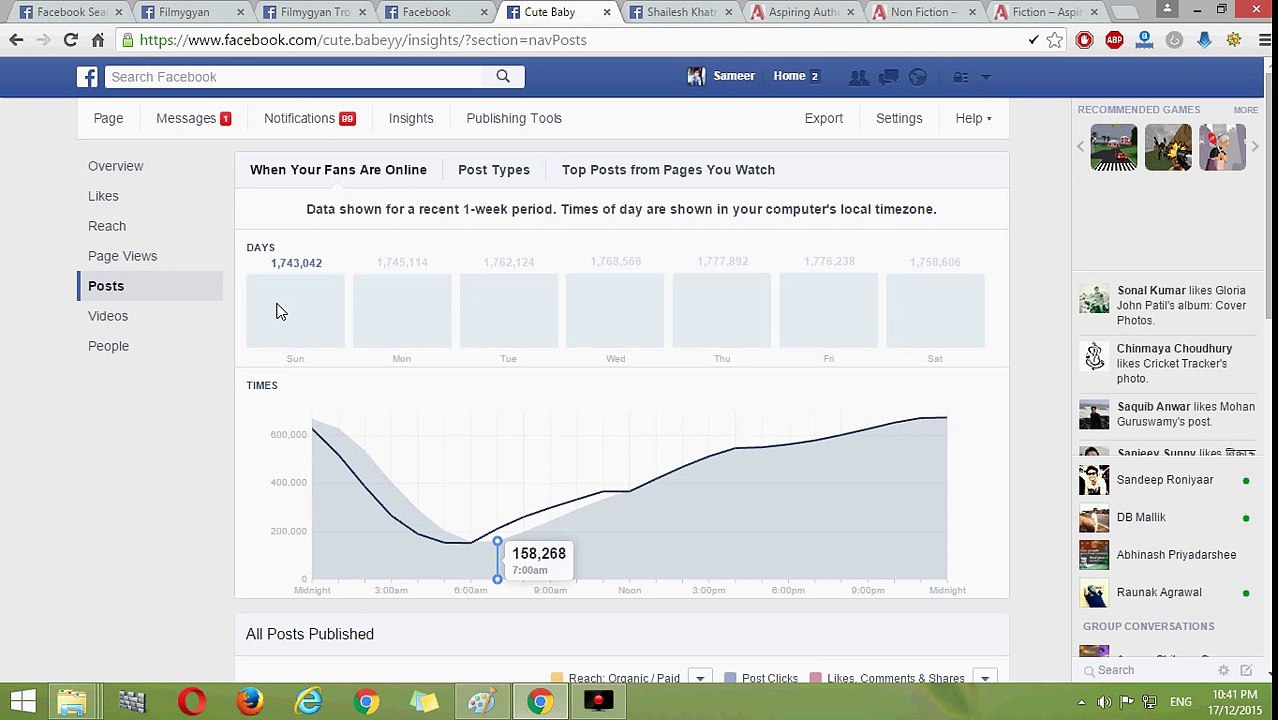Click the search magnifier button

(x=503, y=77)
